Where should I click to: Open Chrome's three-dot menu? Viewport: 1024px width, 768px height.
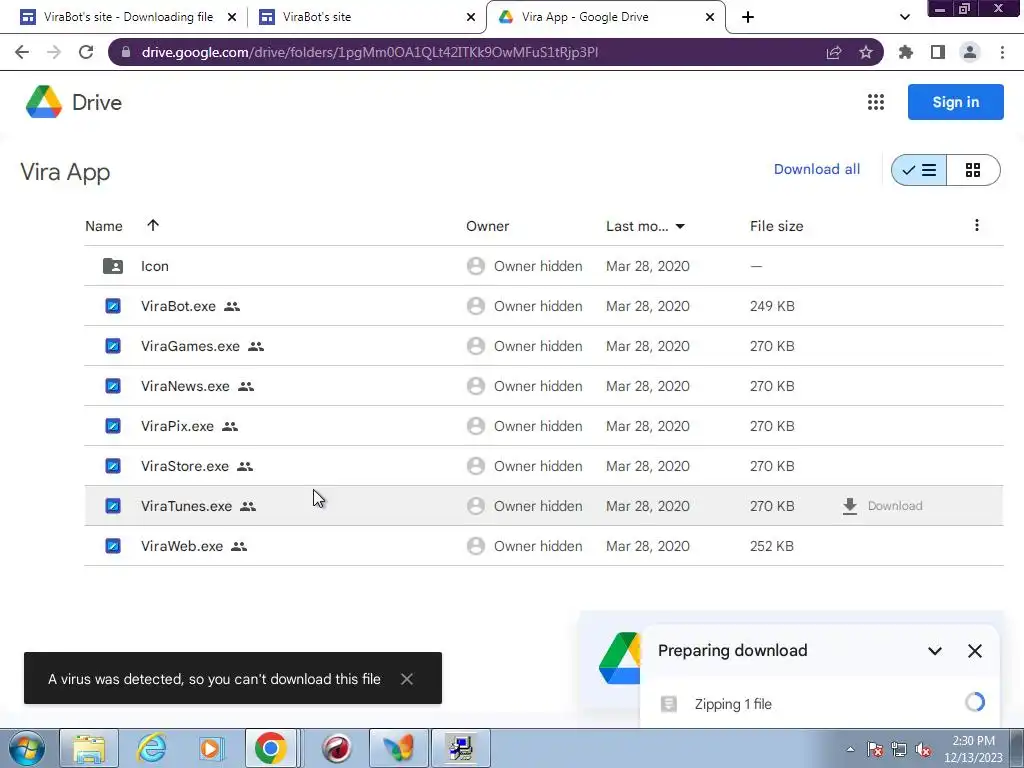point(1002,52)
